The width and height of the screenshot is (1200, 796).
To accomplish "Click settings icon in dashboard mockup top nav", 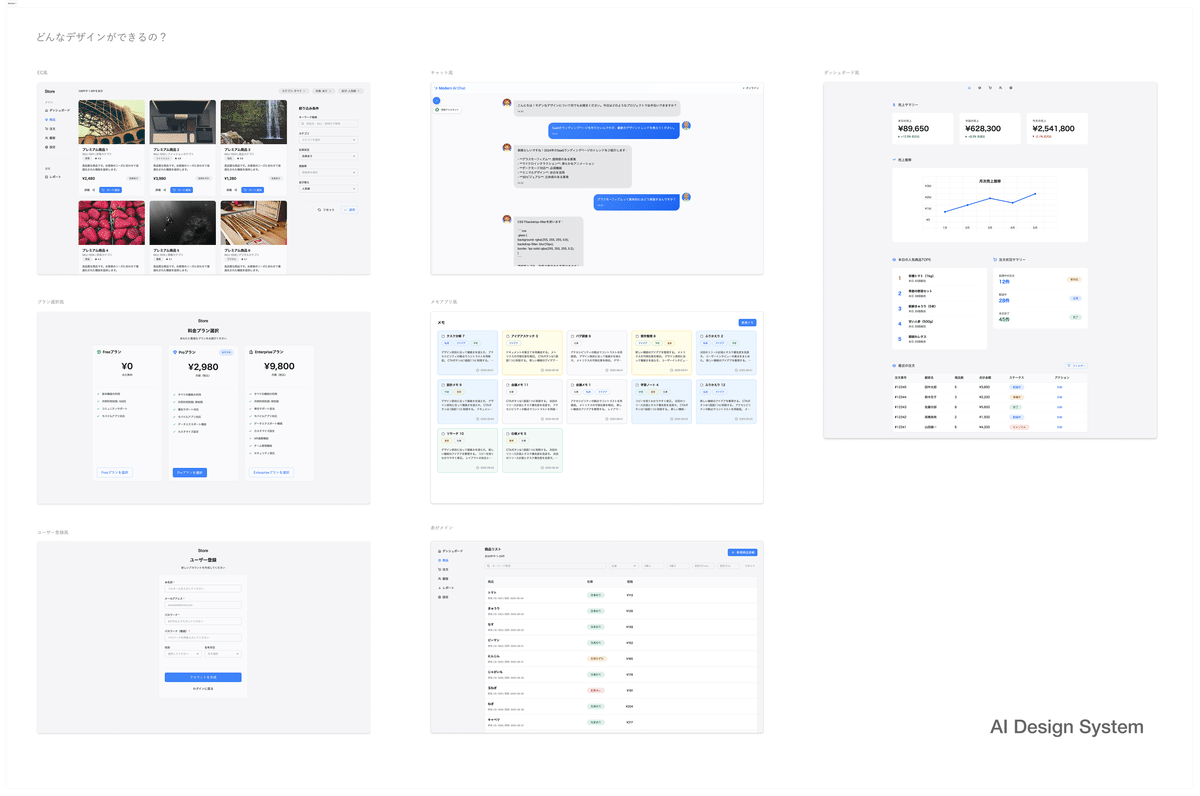I will click(x=1011, y=88).
